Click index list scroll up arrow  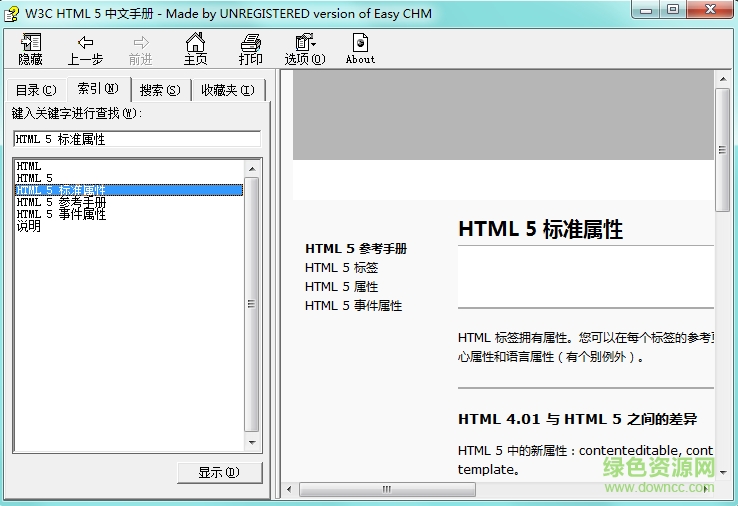point(252,169)
